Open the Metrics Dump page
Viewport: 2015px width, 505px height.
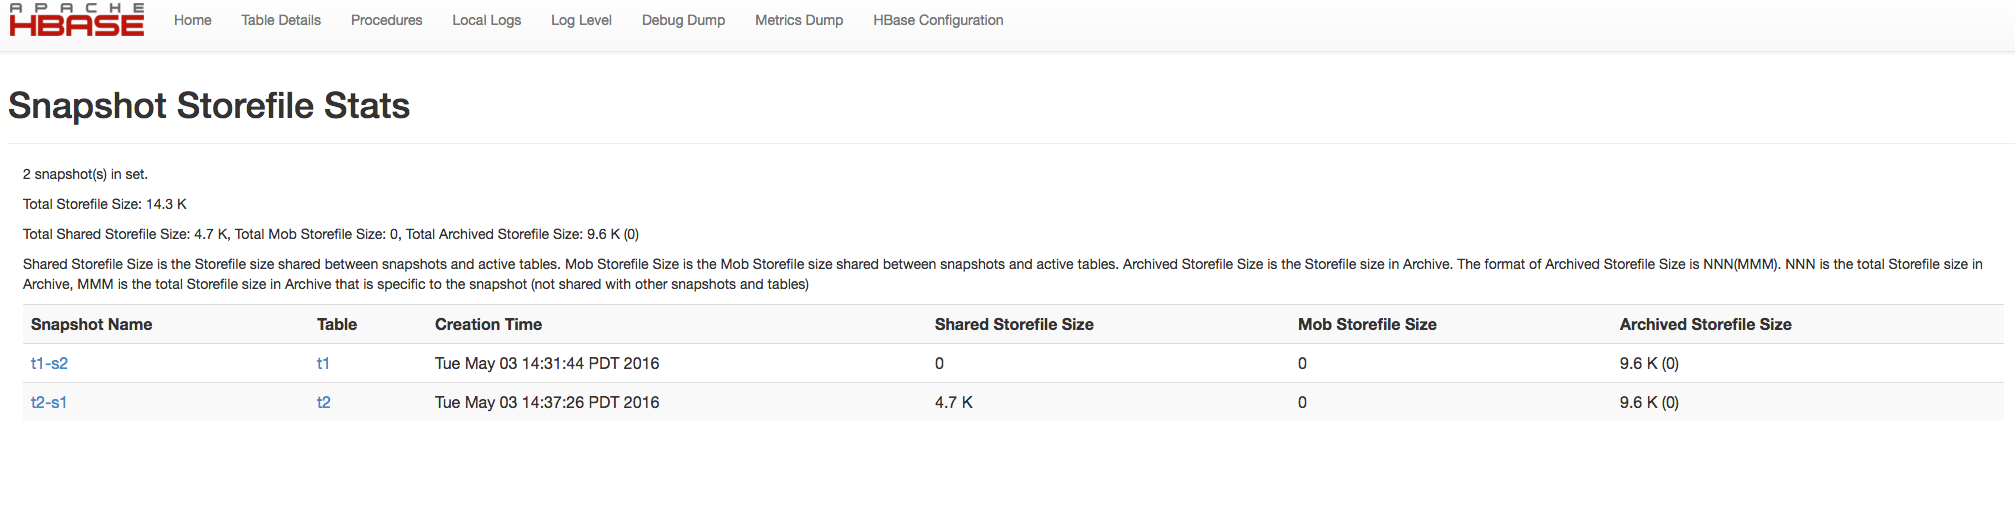[799, 20]
